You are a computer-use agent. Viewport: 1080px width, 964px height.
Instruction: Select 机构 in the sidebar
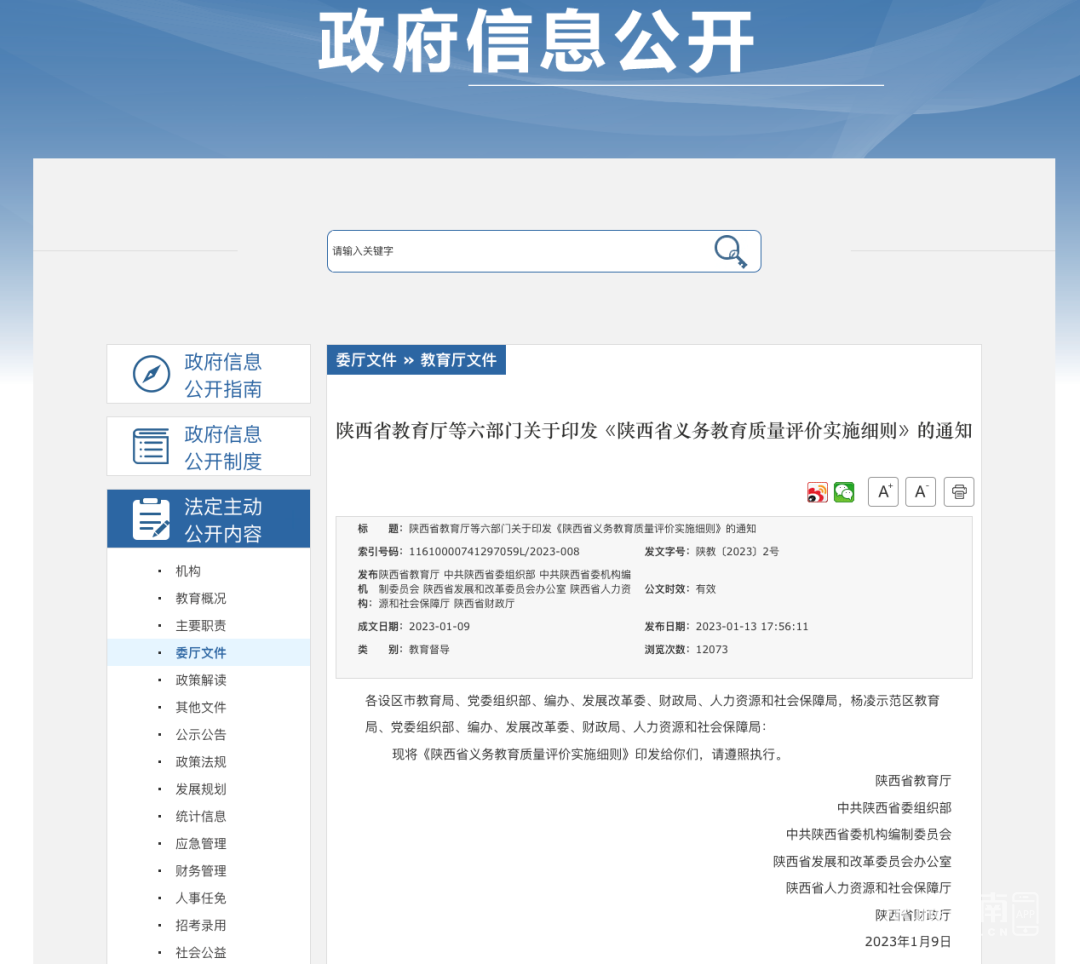tap(188, 571)
